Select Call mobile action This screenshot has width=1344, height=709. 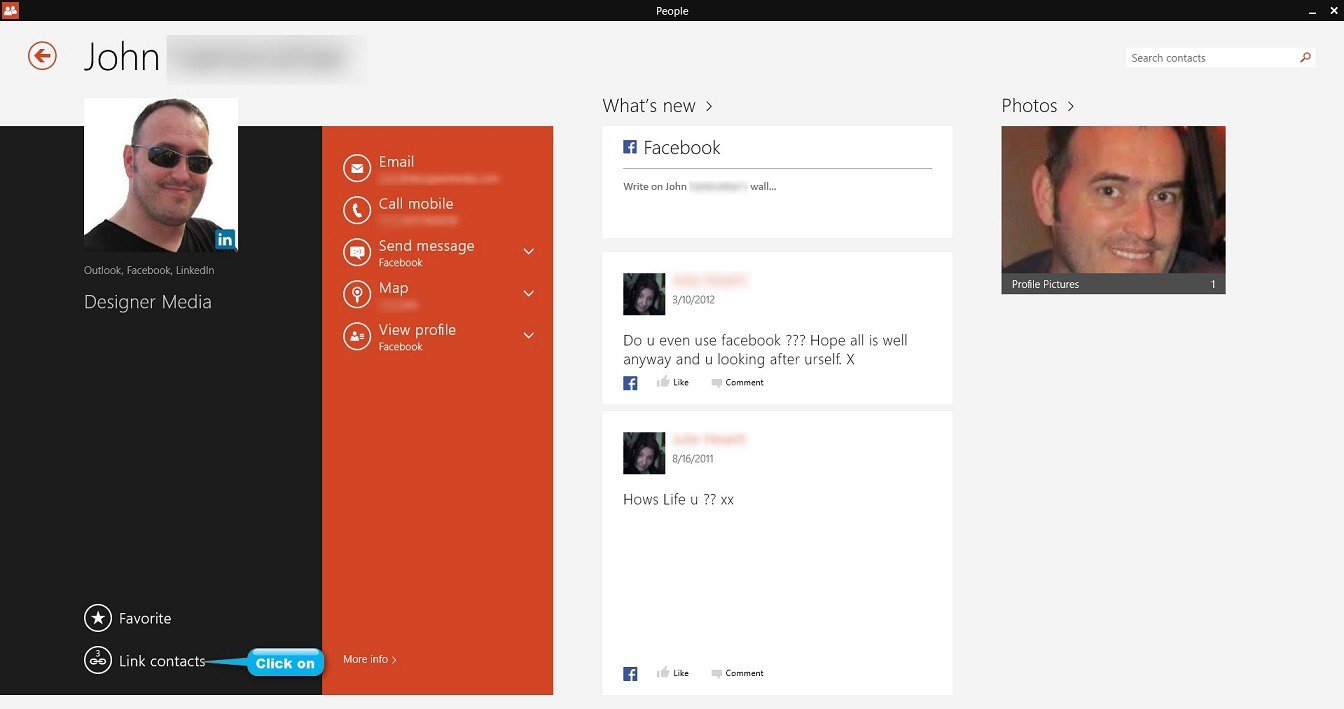point(416,203)
